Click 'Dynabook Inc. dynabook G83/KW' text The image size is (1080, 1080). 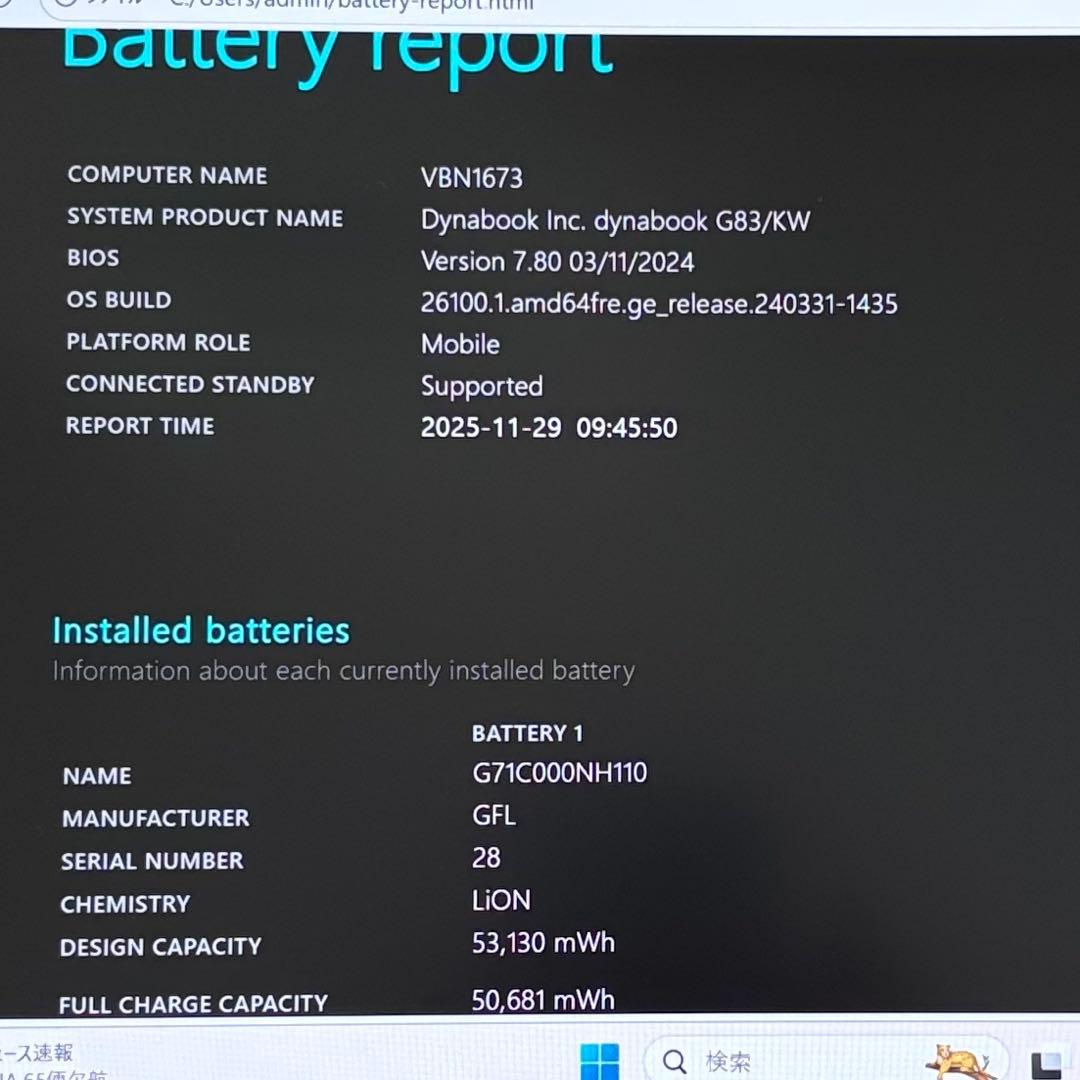tap(615, 220)
